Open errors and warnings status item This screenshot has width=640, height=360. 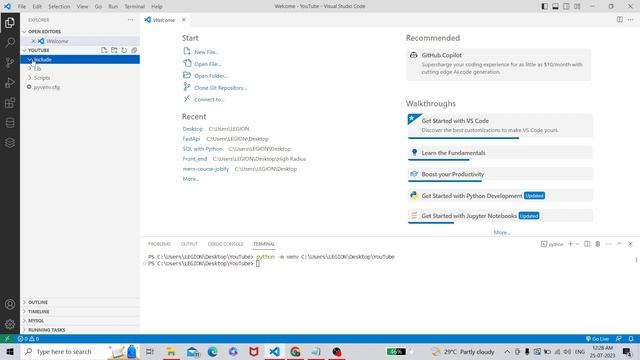[x=28, y=339]
